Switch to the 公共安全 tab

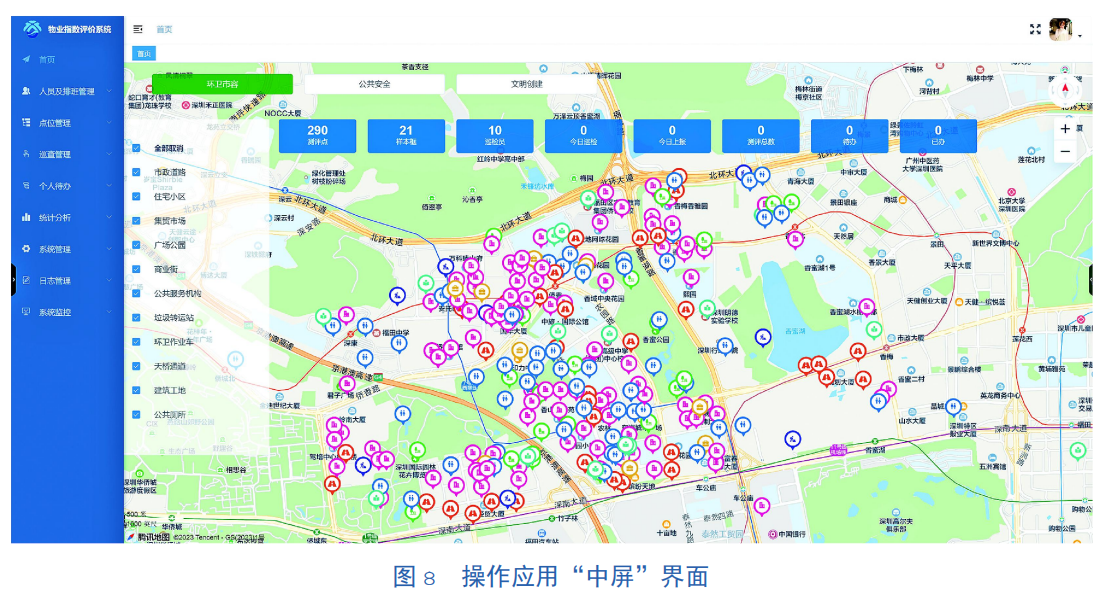pos(374,84)
